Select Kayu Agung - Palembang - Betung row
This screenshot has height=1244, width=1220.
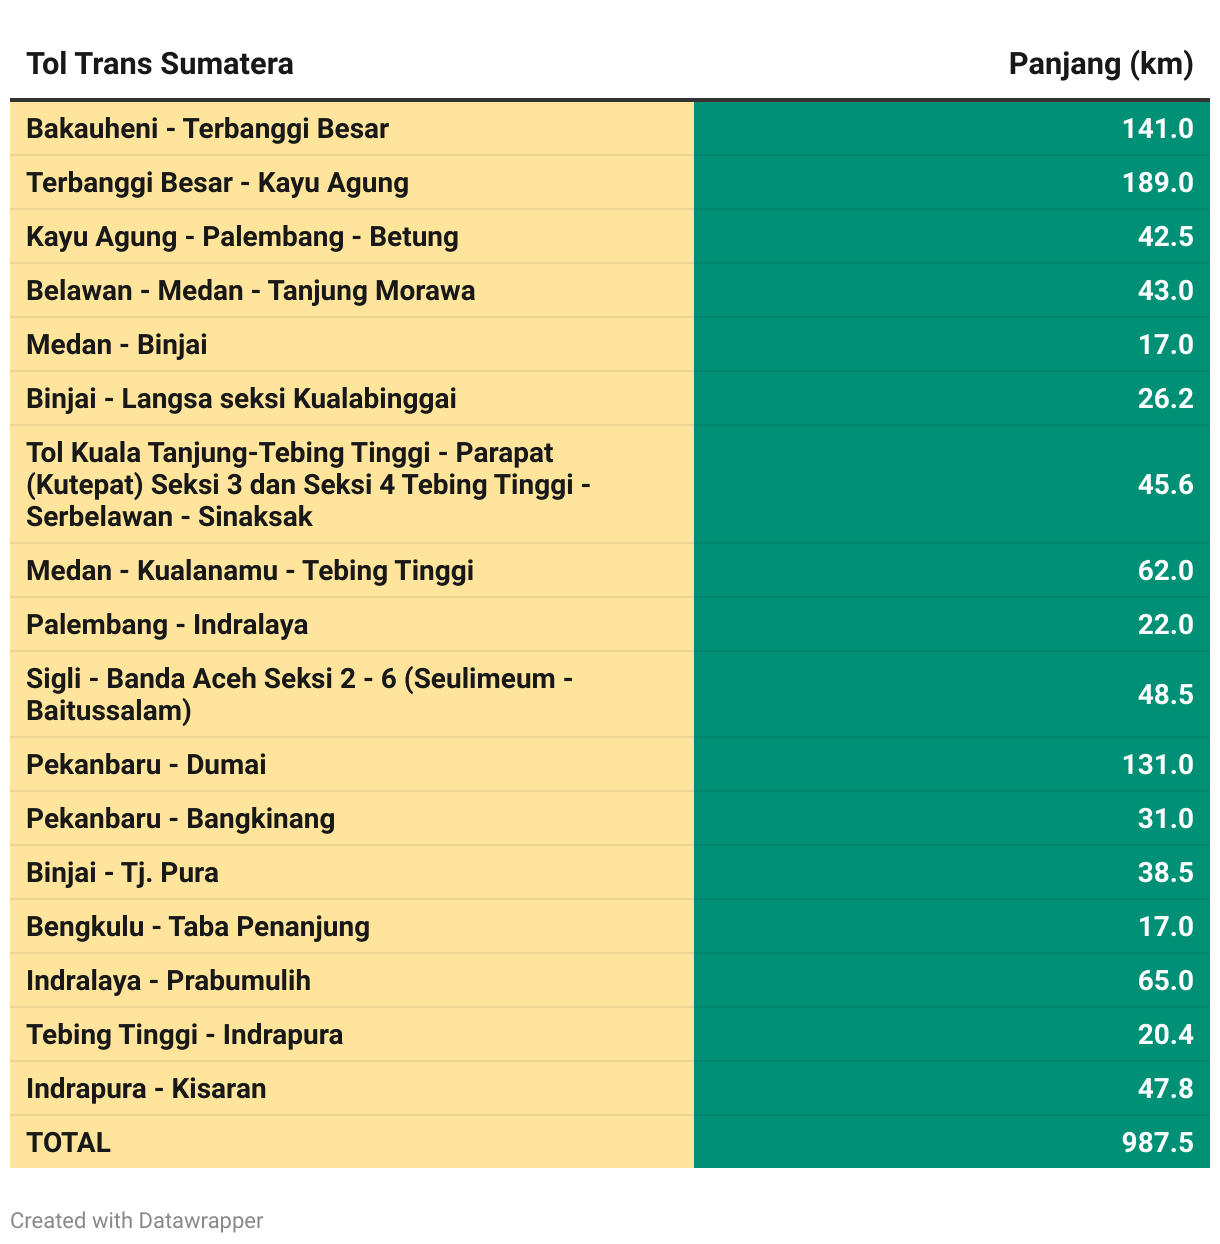pyautogui.click(x=610, y=236)
